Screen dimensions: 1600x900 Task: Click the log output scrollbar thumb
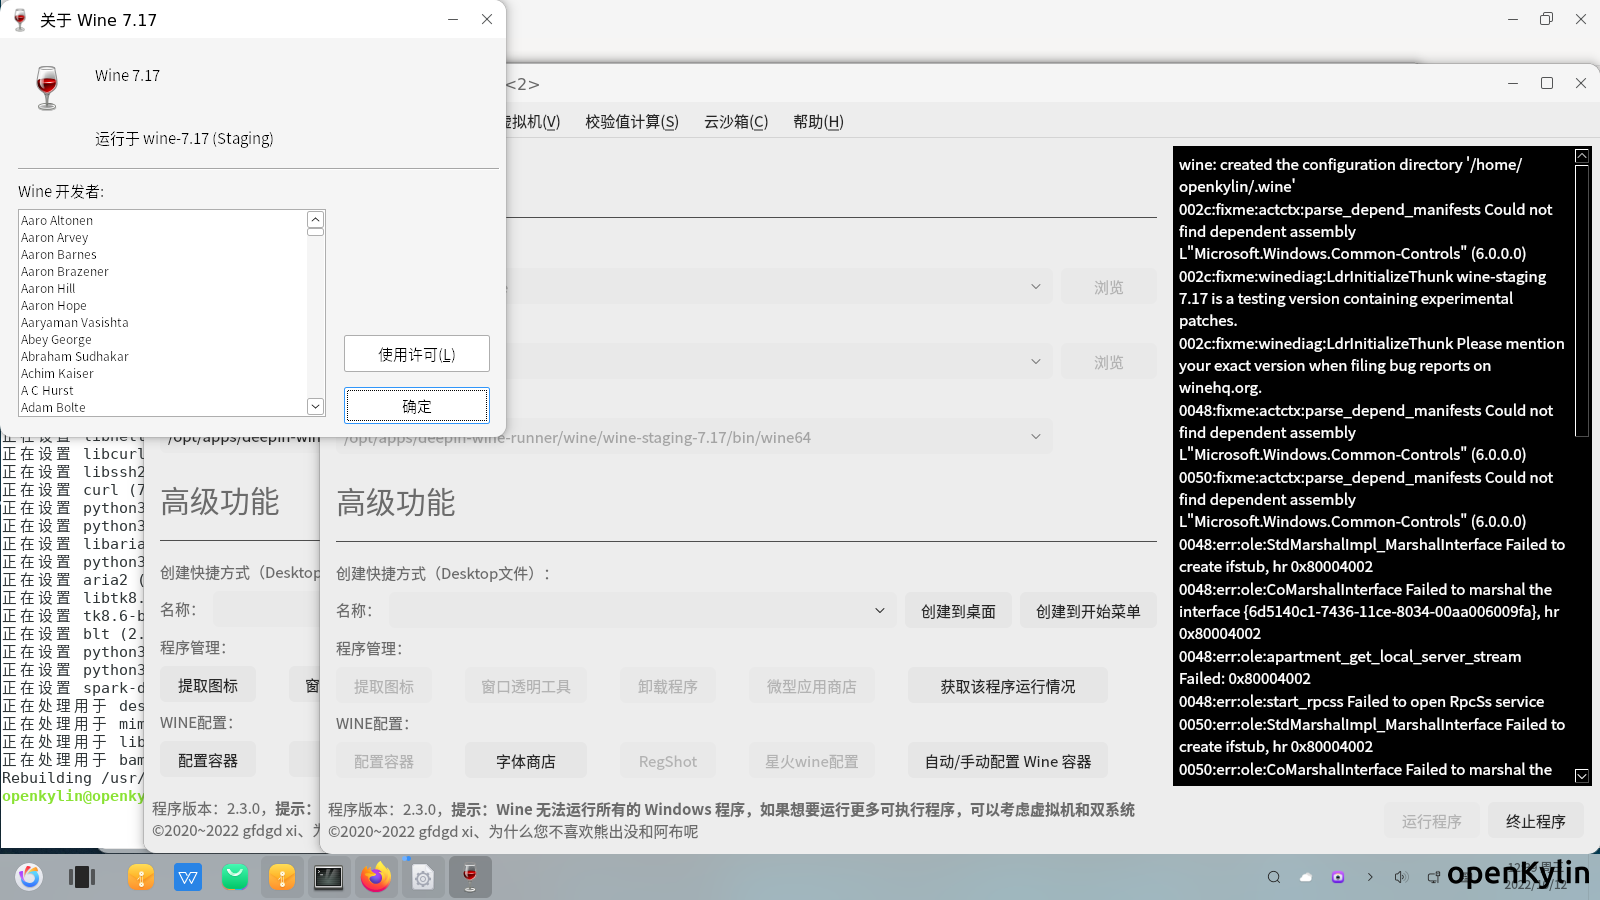1581,300
